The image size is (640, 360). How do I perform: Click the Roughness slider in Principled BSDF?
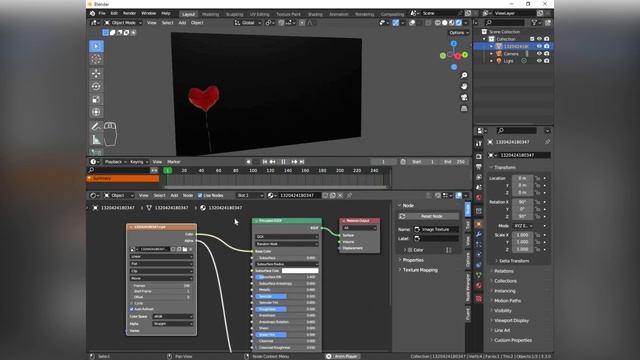click(x=286, y=309)
